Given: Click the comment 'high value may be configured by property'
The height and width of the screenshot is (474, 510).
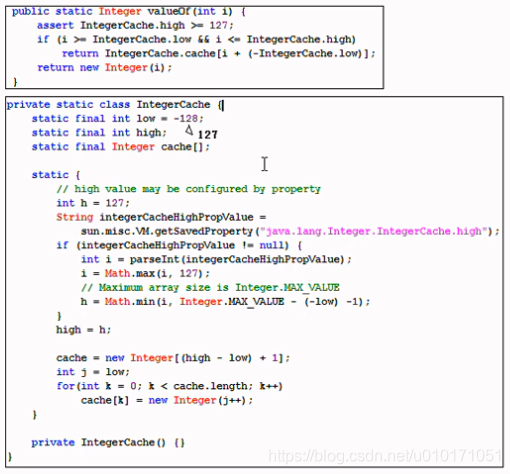Looking at the screenshot, I should point(189,189).
